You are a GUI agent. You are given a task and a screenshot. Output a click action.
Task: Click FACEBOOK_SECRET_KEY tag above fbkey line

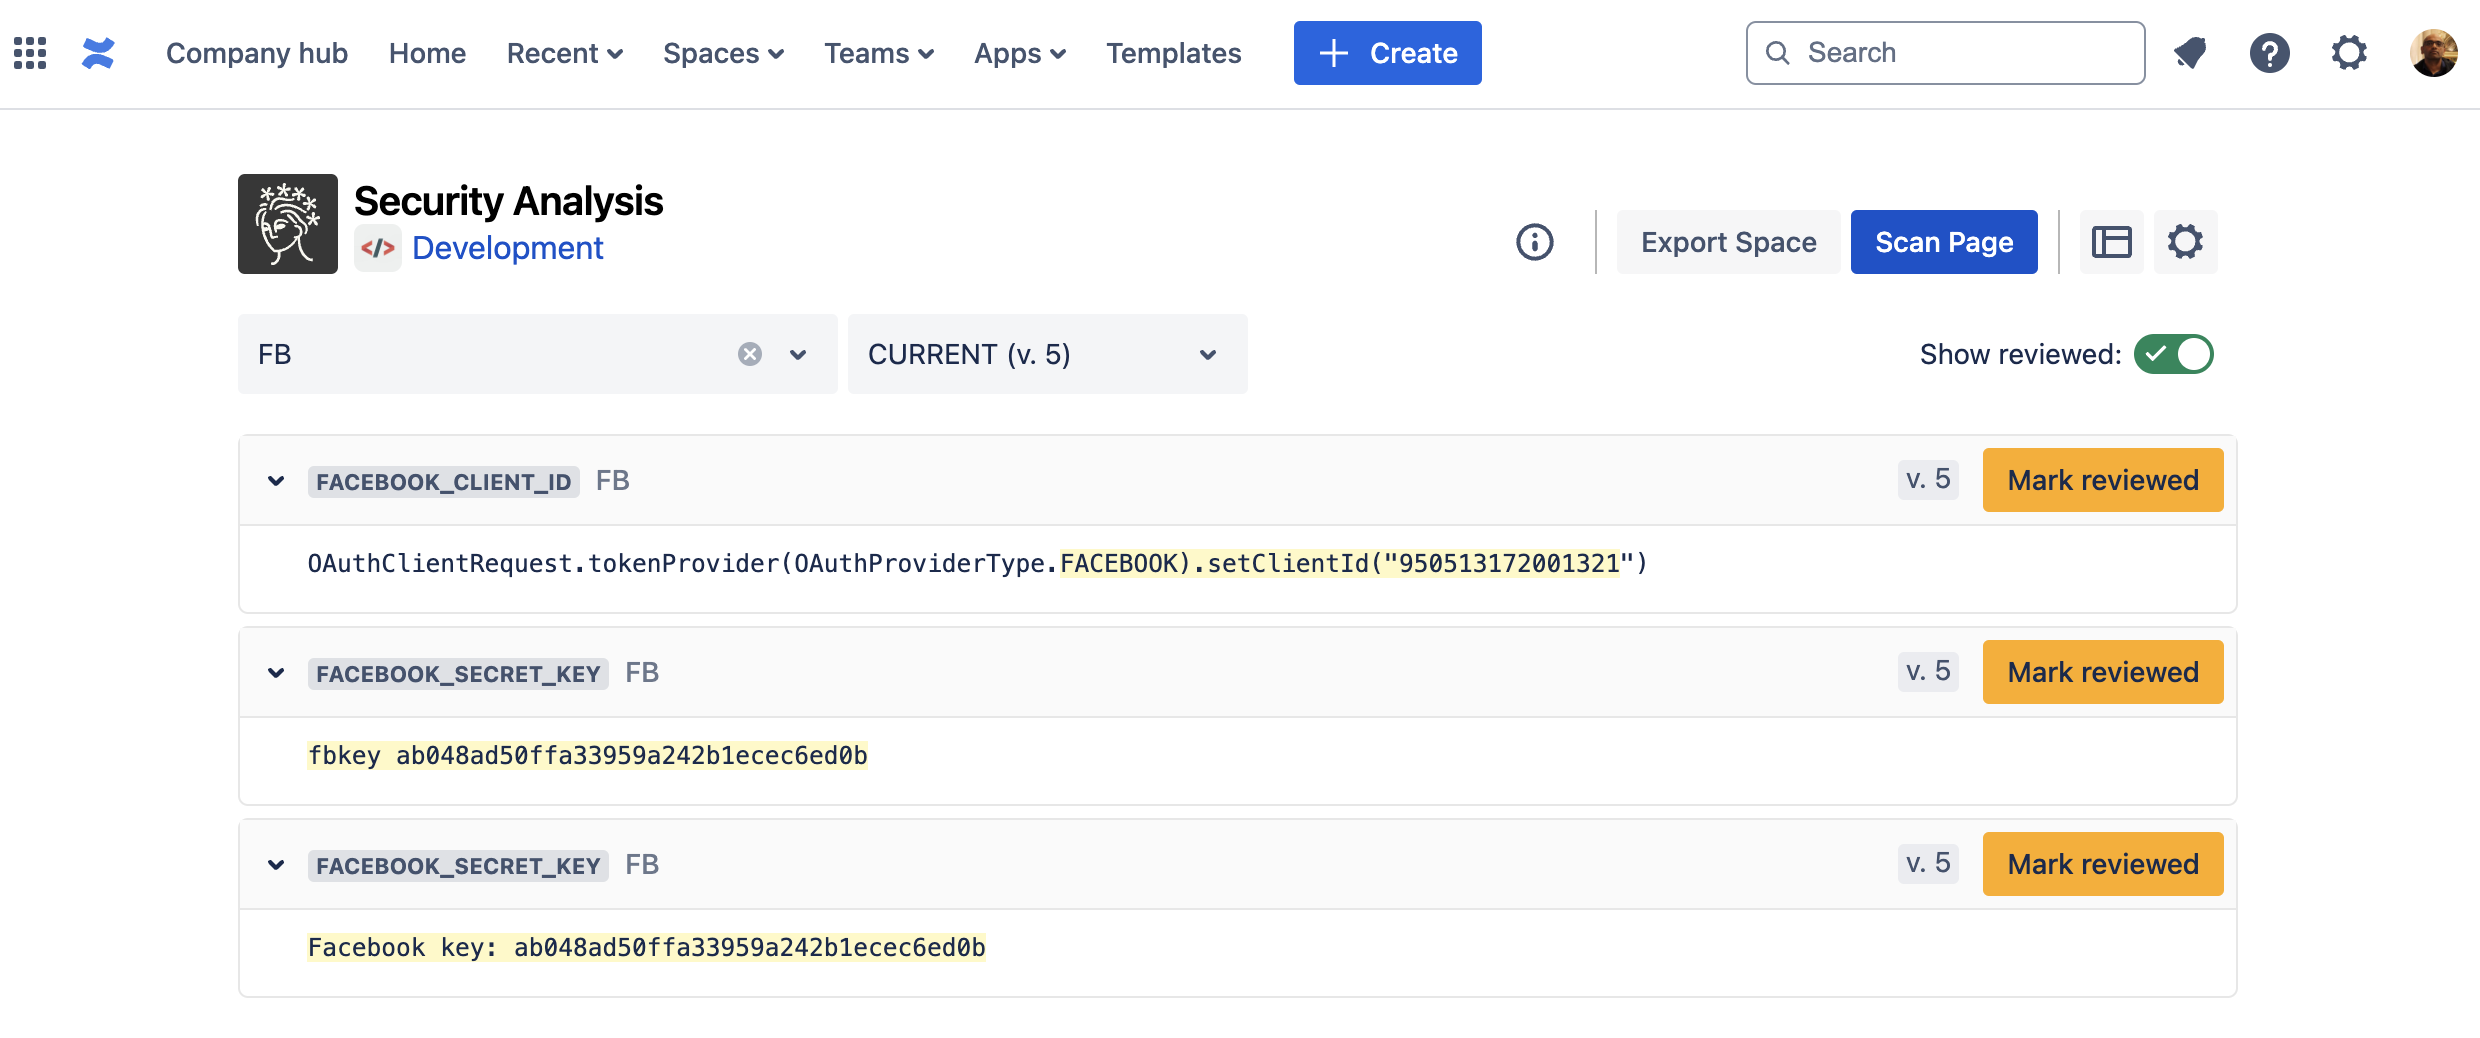(x=458, y=674)
